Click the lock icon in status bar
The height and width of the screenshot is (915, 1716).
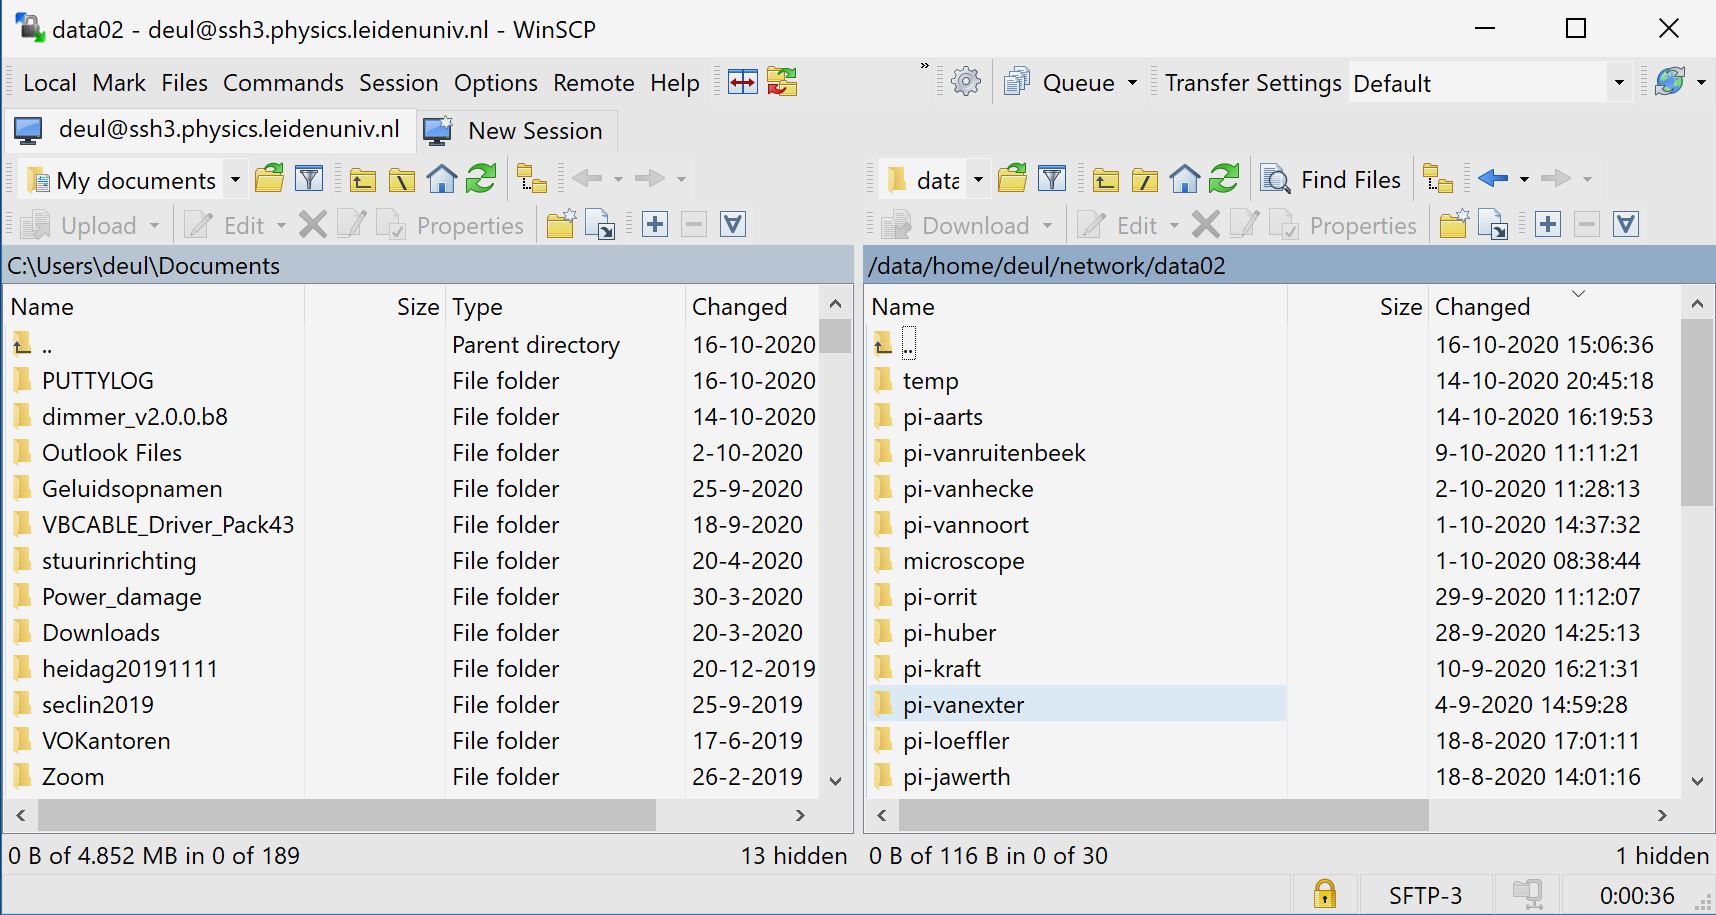[x=1325, y=893]
